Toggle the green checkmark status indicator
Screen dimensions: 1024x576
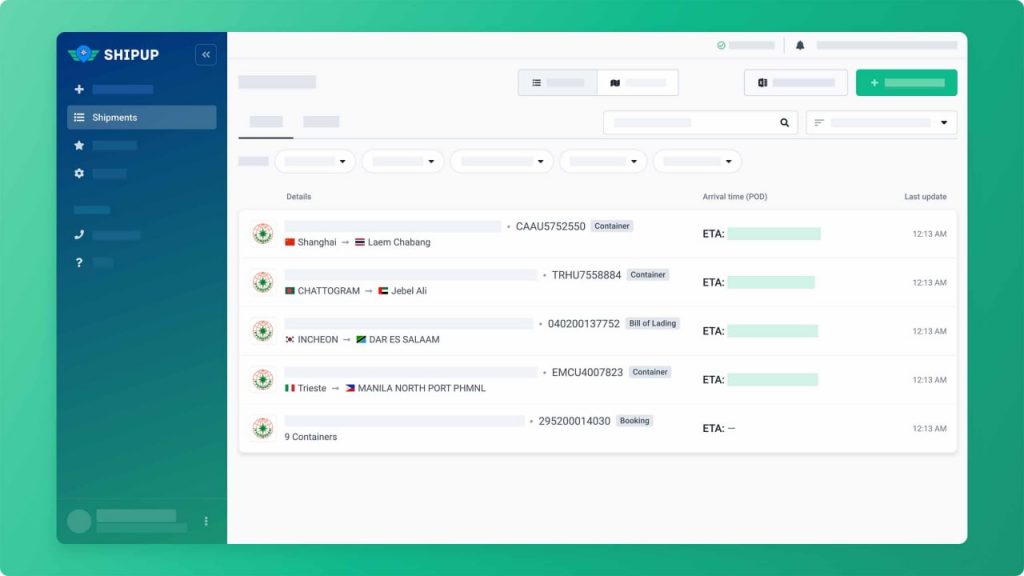[x=723, y=44]
